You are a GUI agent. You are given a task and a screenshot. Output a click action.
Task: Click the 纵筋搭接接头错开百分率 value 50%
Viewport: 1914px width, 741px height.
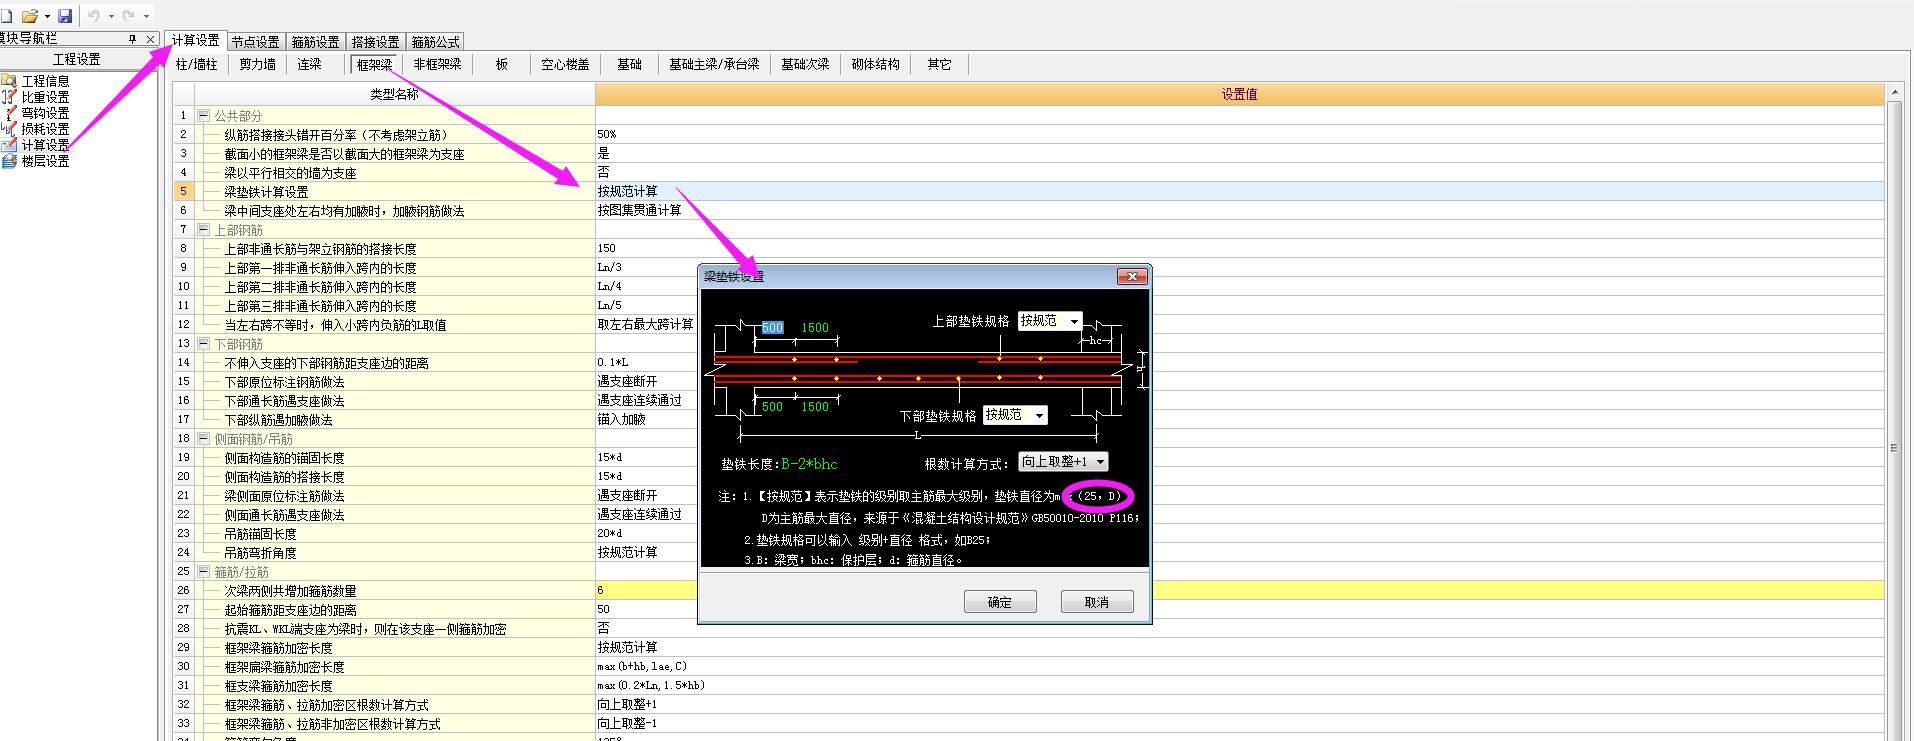(x=1240, y=135)
